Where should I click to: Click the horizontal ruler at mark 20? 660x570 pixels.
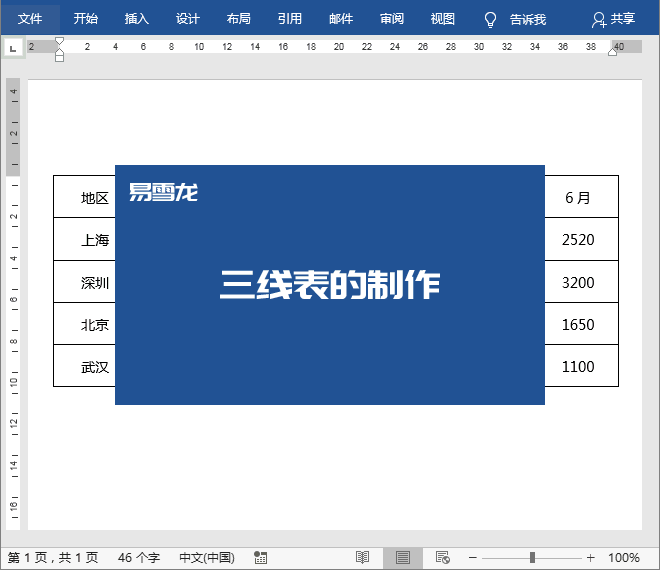(x=339, y=47)
